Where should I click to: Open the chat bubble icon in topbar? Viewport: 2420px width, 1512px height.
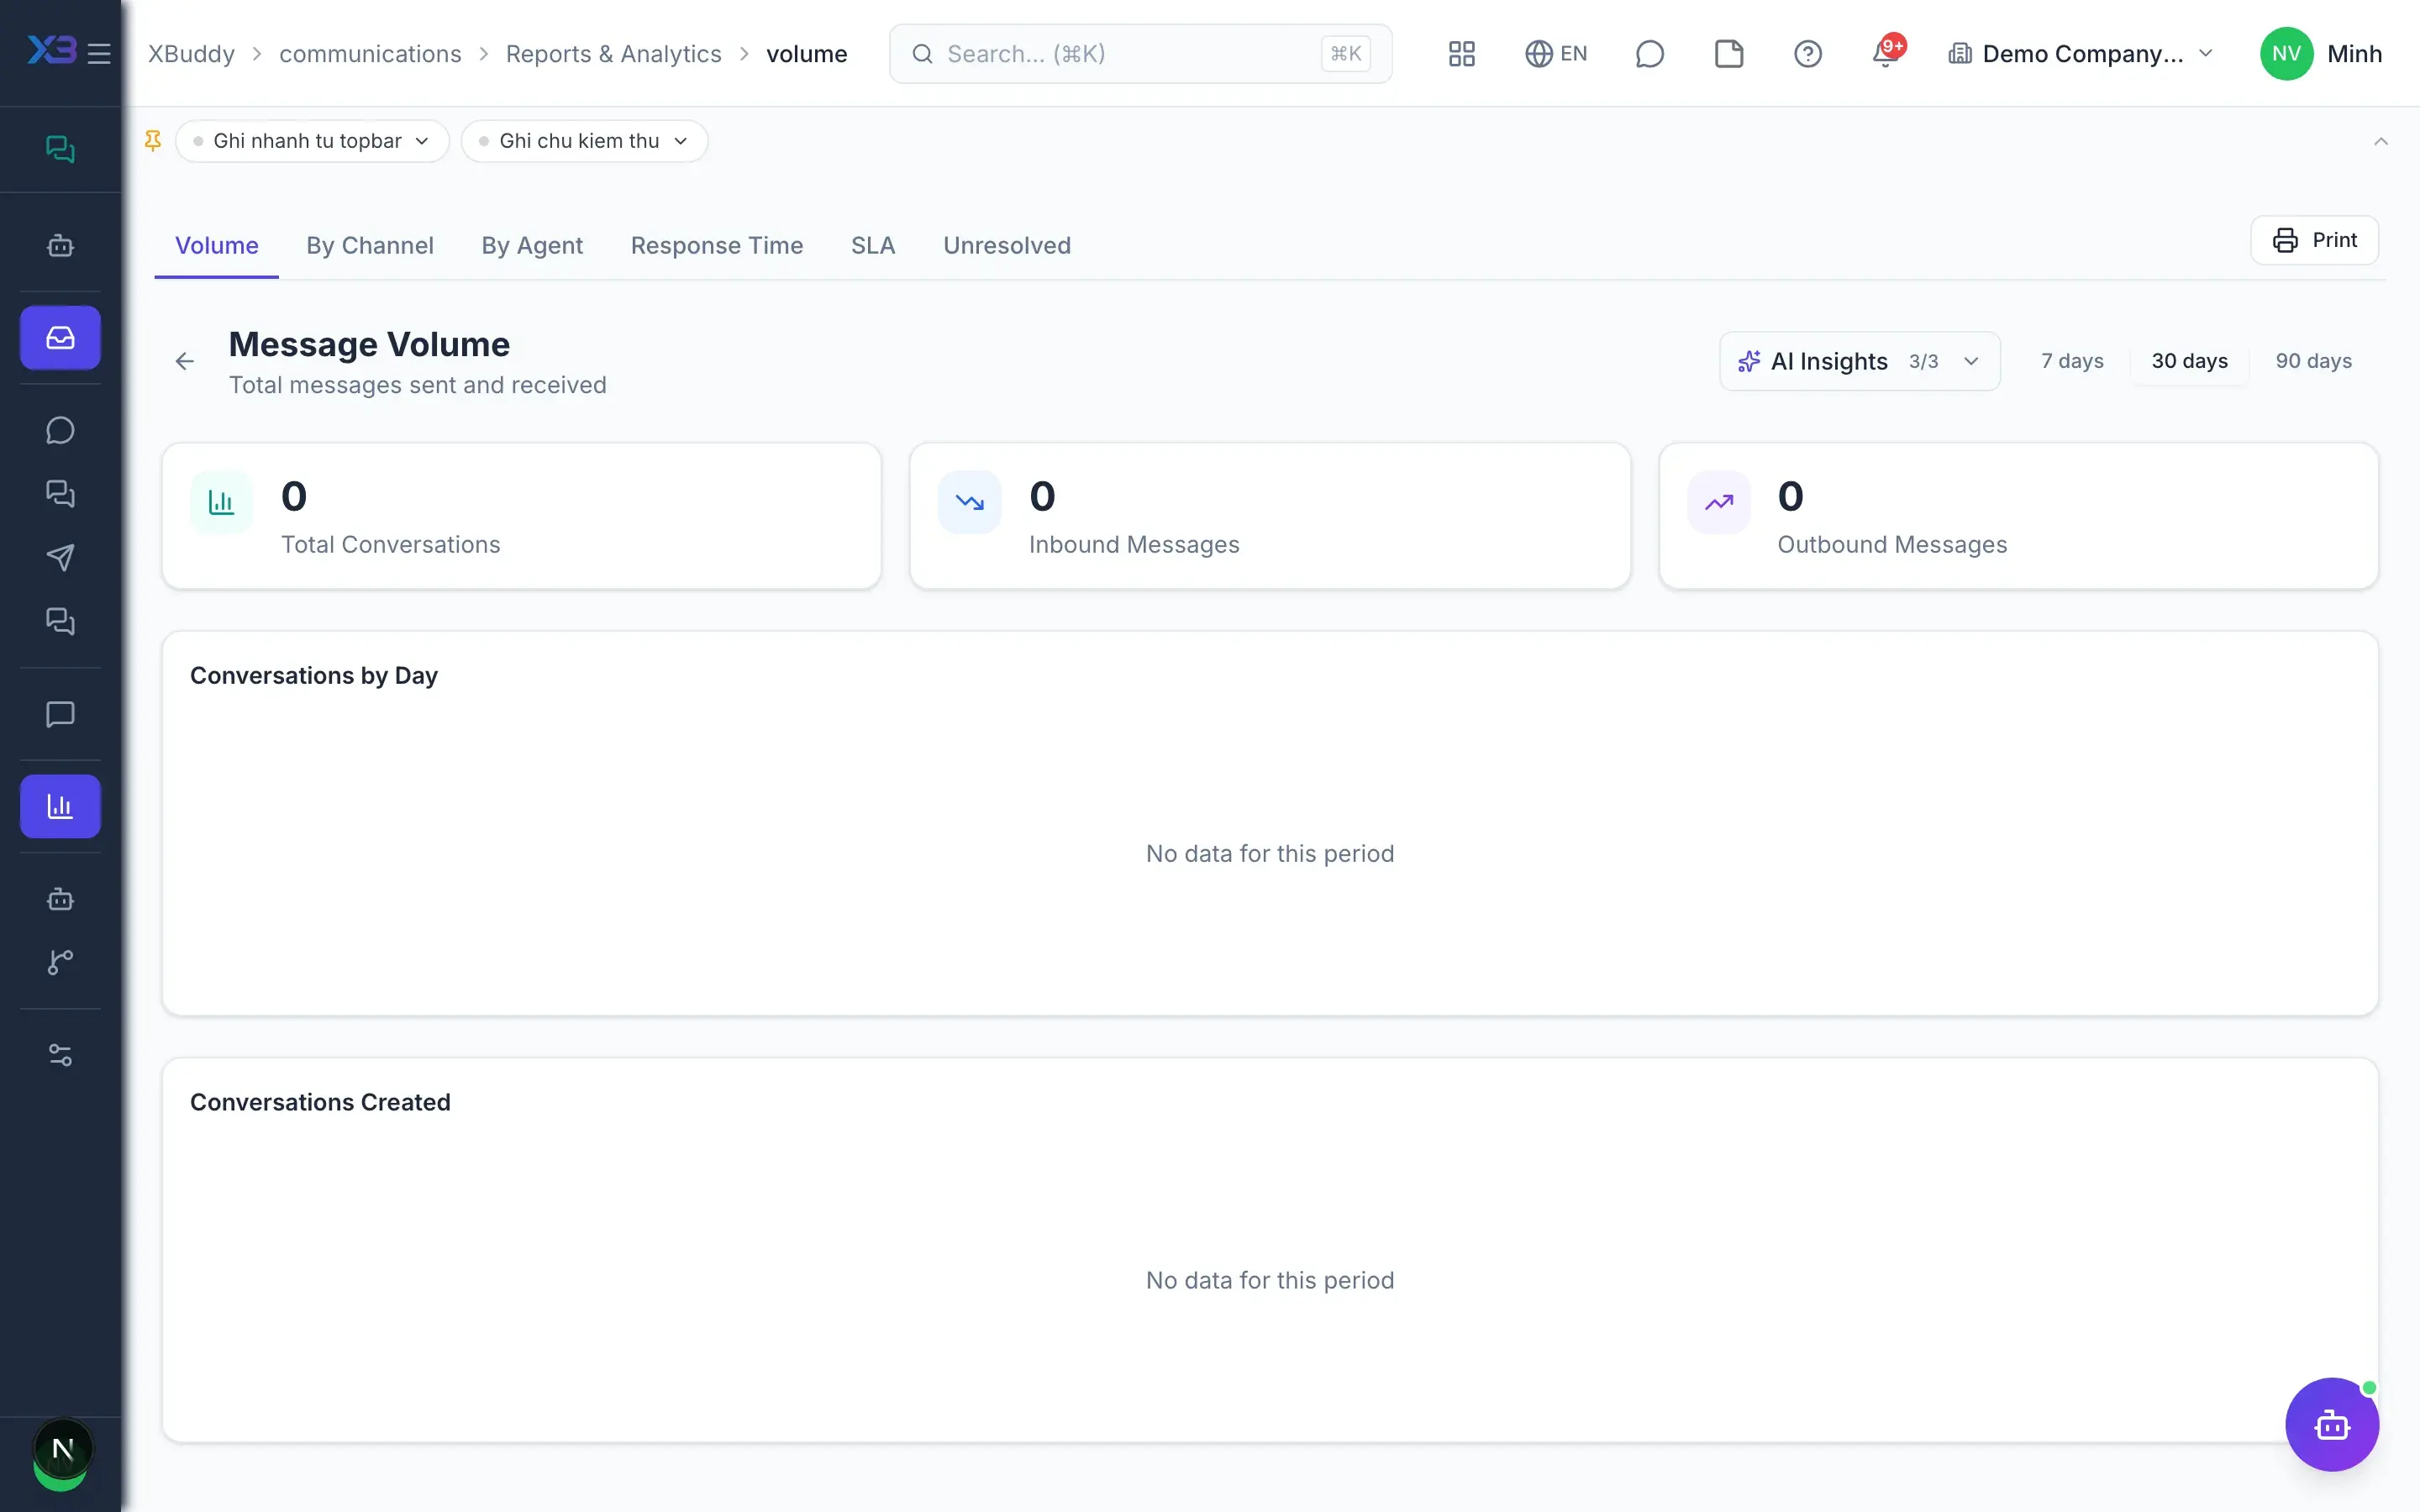(1649, 54)
